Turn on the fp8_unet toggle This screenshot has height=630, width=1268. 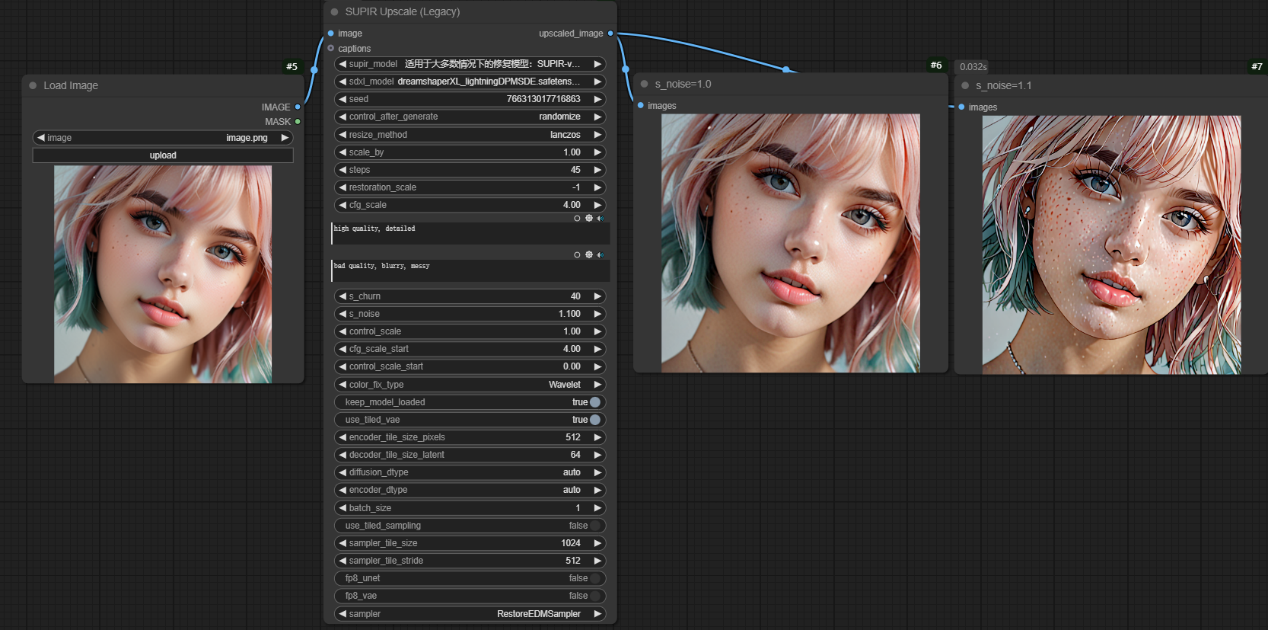pos(594,578)
